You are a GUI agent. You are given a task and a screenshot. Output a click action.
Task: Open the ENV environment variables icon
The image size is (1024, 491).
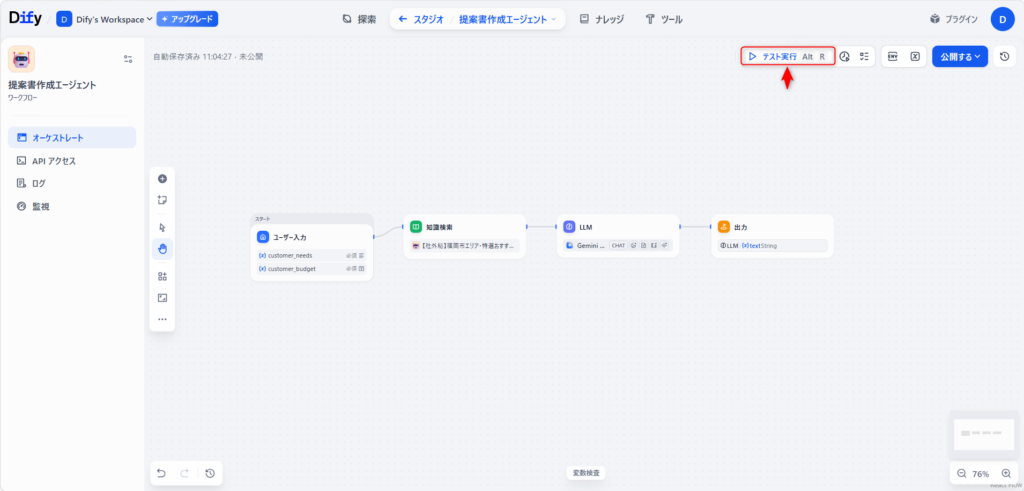point(892,57)
